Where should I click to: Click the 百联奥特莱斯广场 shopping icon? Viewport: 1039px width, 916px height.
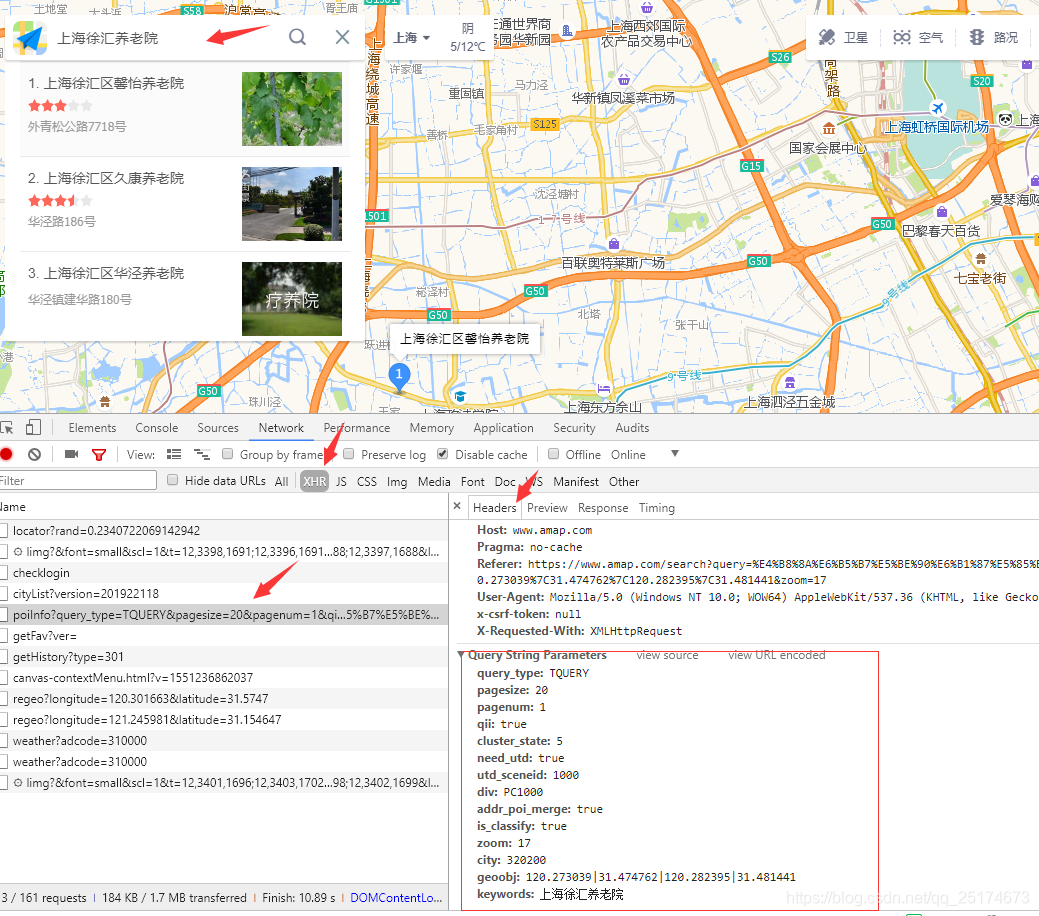(614, 243)
